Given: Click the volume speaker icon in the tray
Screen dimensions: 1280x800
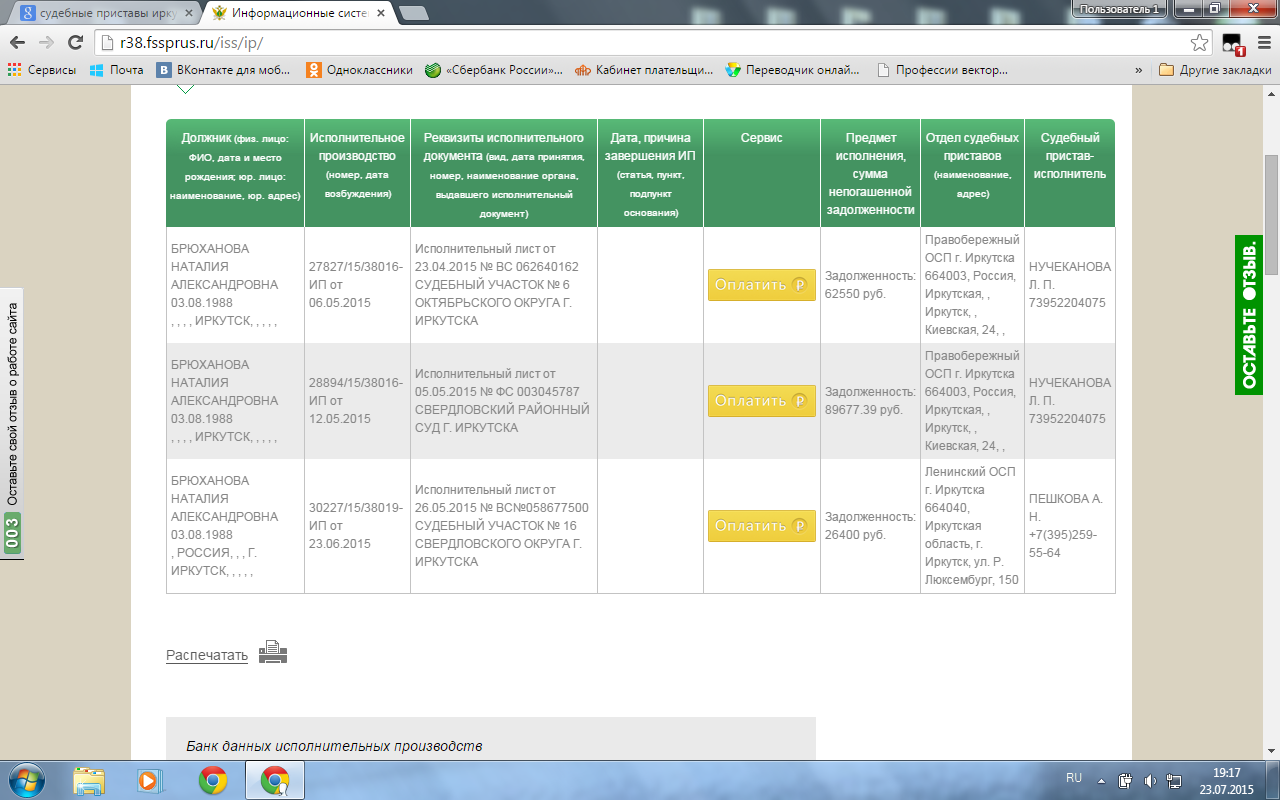Looking at the screenshot, I should (1150, 780).
